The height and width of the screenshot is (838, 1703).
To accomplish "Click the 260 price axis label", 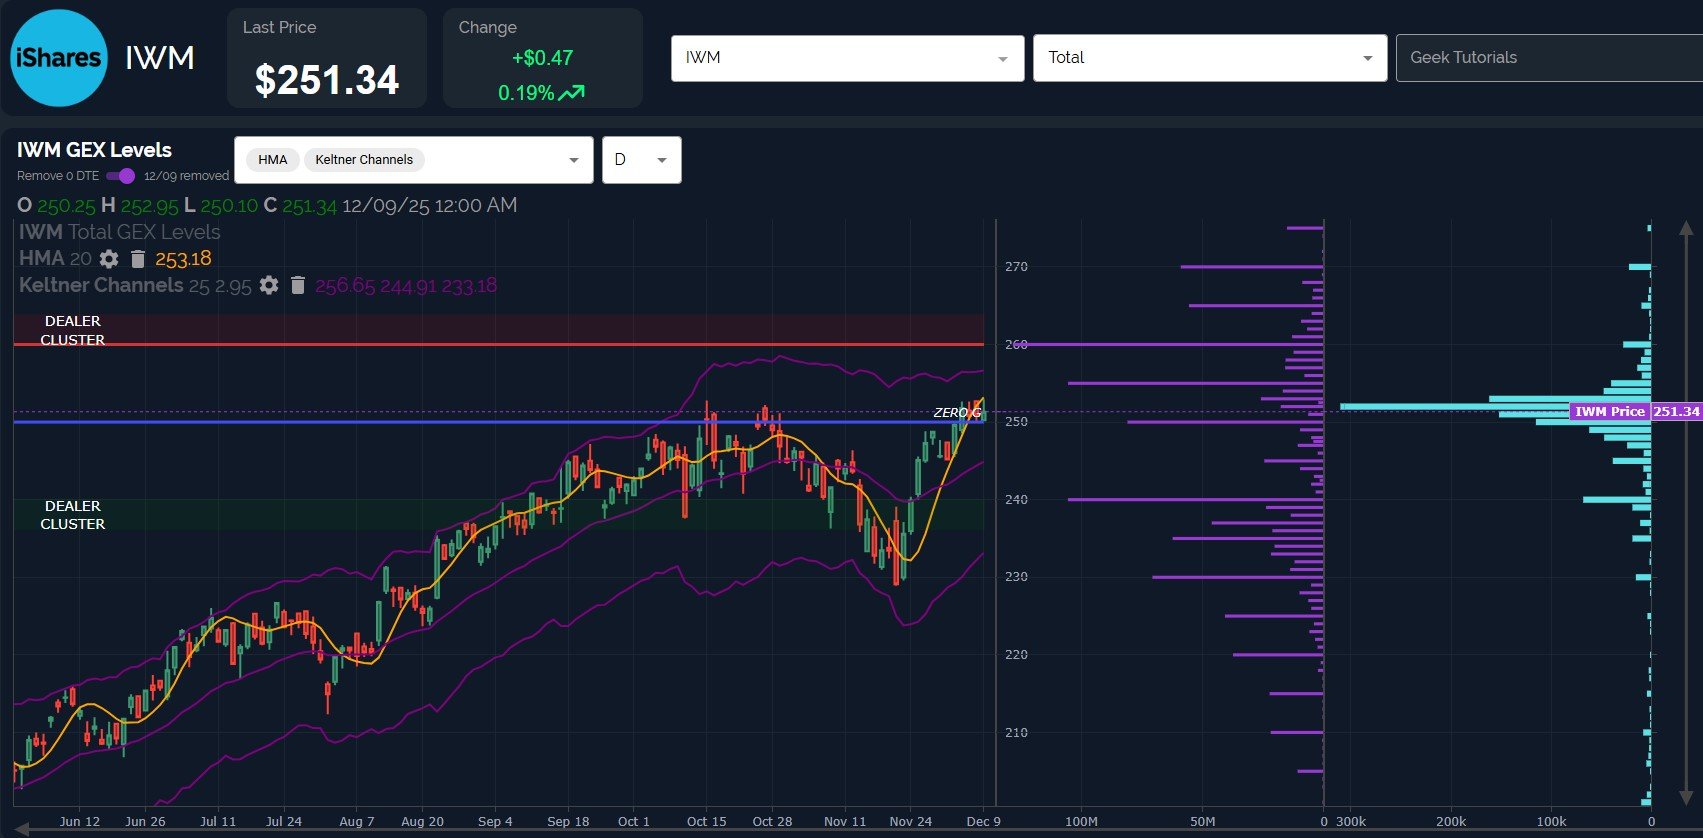I will [x=1016, y=344].
